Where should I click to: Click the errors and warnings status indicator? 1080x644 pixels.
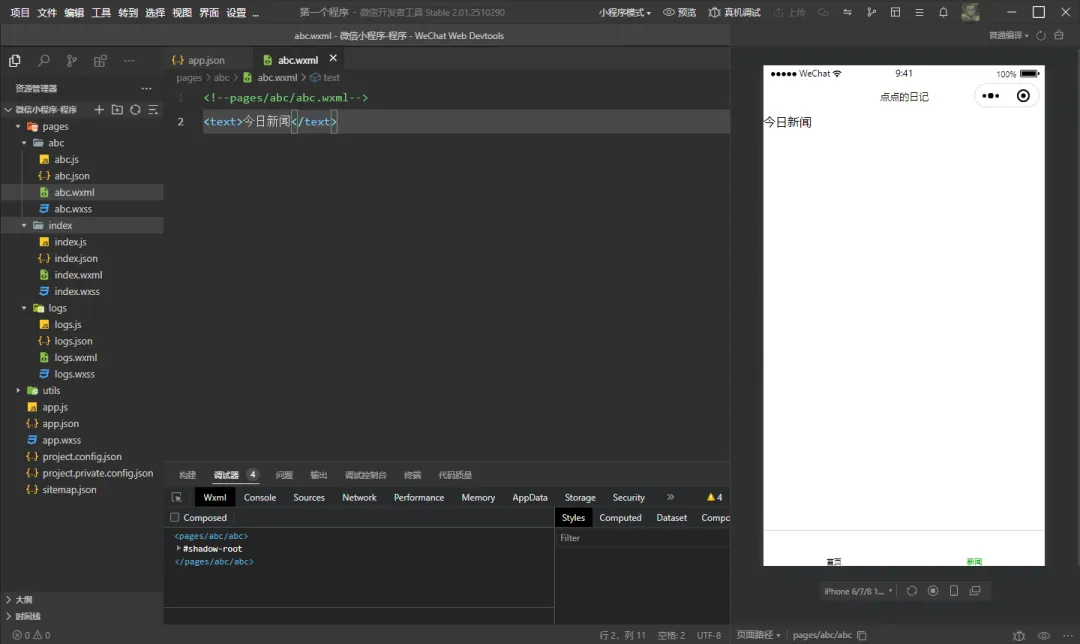pos(31,635)
